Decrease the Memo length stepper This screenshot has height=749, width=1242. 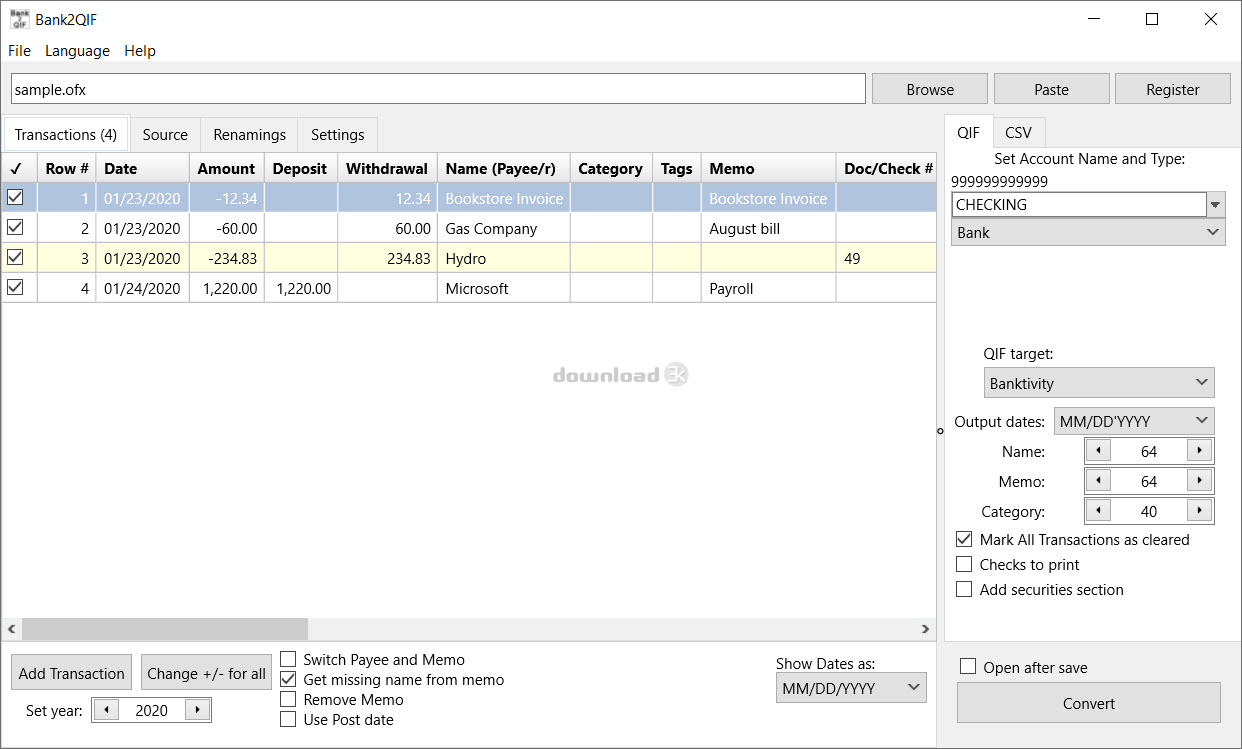coord(1098,481)
